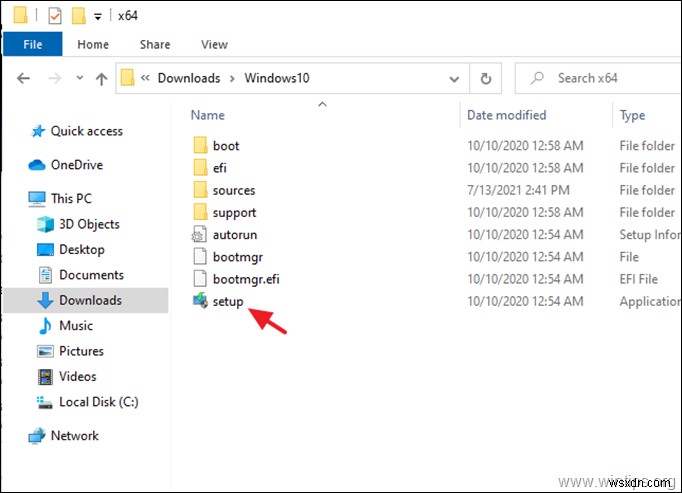Open Network in navigation pane
This screenshot has height=493, width=682.
click(x=74, y=436)
